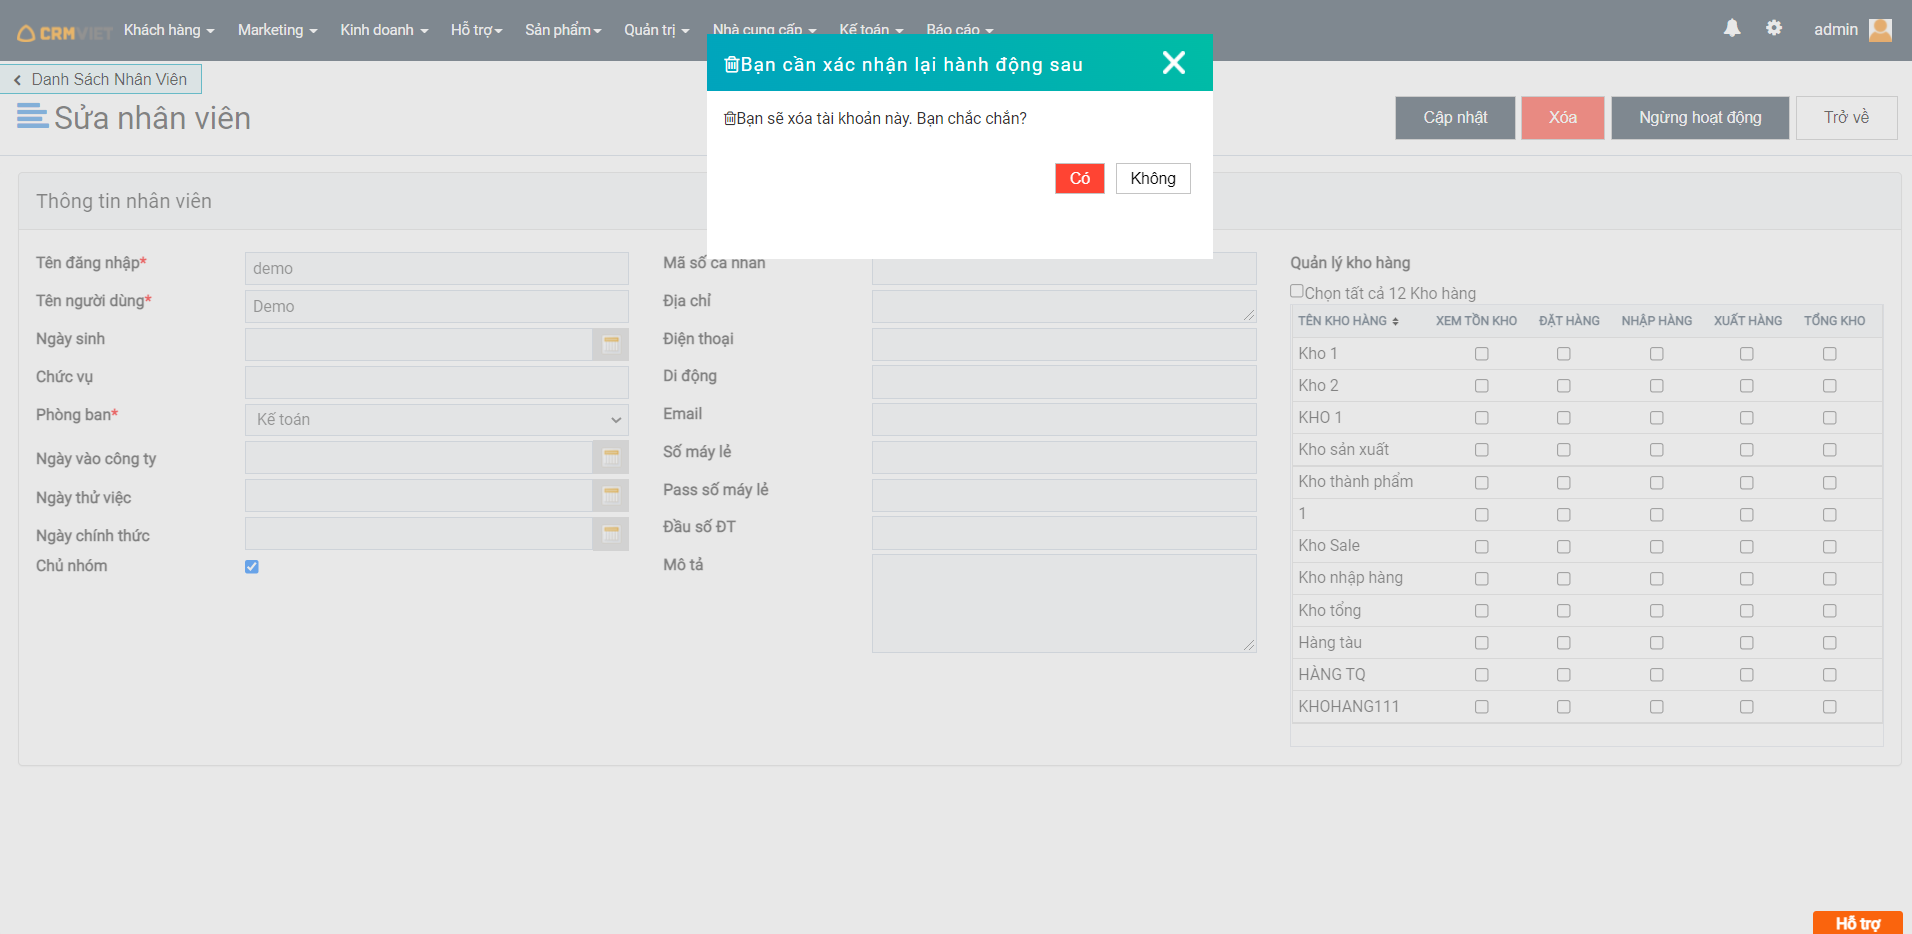
Task: Open the Ngày chính thức calendar picker
Action: pyautogui.click(x=610, y=533)
